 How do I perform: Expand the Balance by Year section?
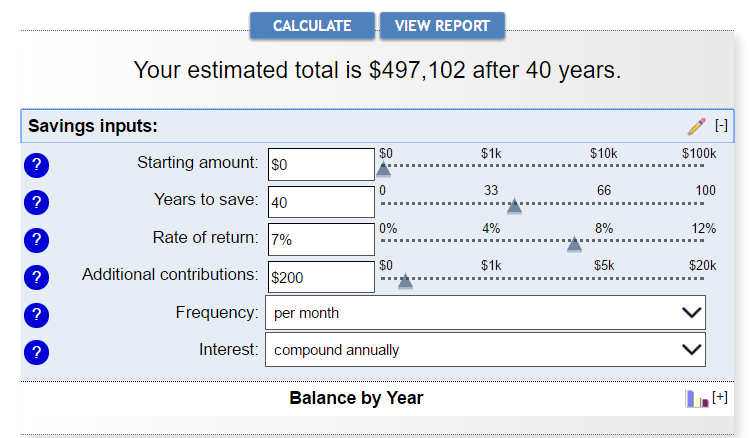[x=720, y=398]
